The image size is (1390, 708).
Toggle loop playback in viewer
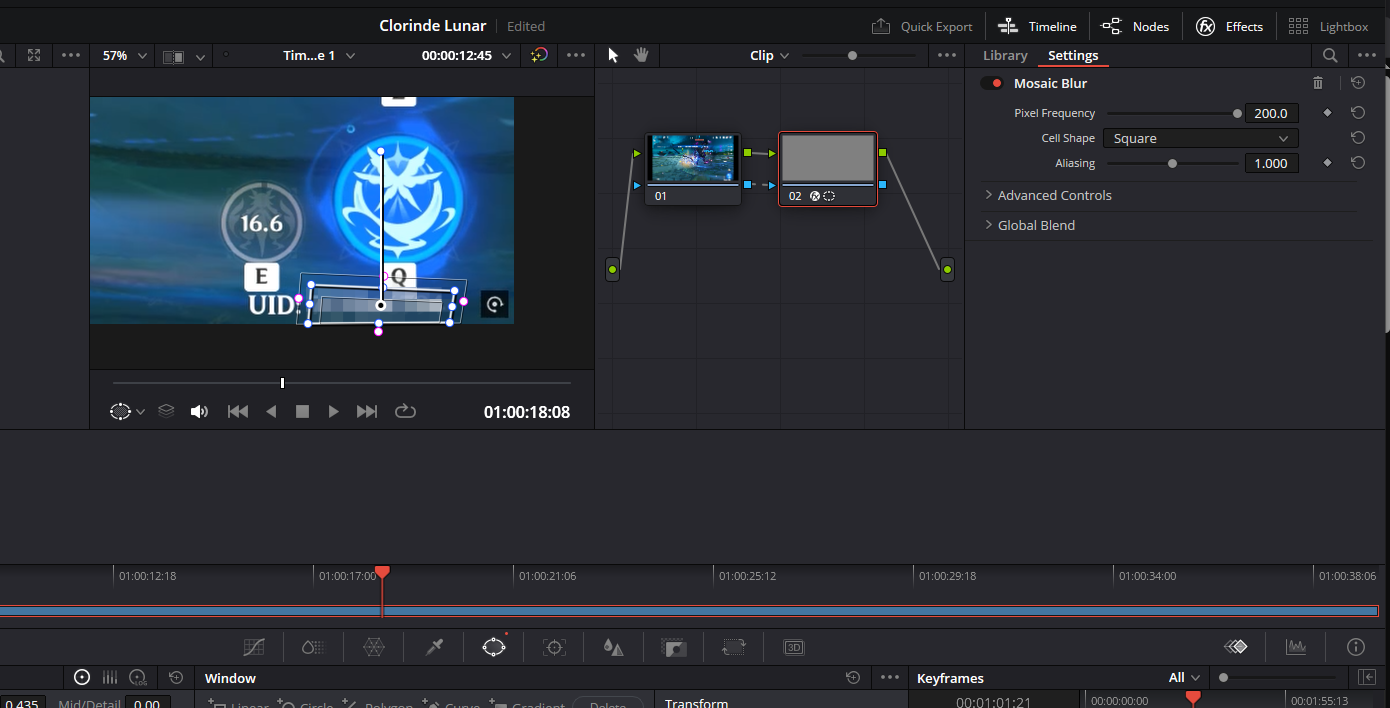click(405, 411)
